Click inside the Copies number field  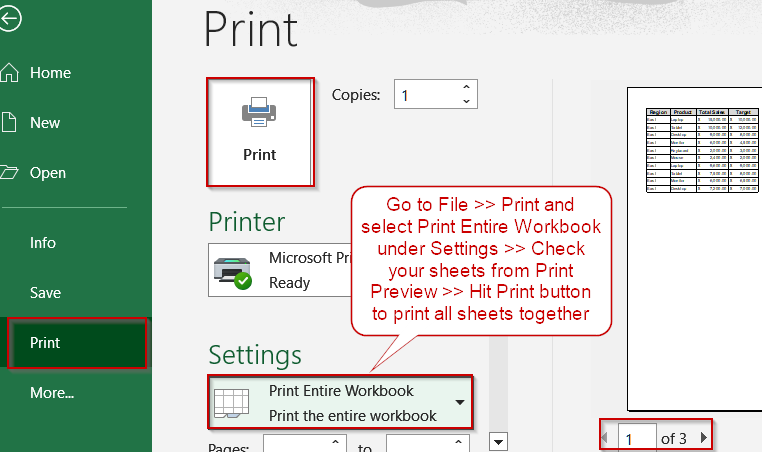pyautogui.click(x=428, y=94)
